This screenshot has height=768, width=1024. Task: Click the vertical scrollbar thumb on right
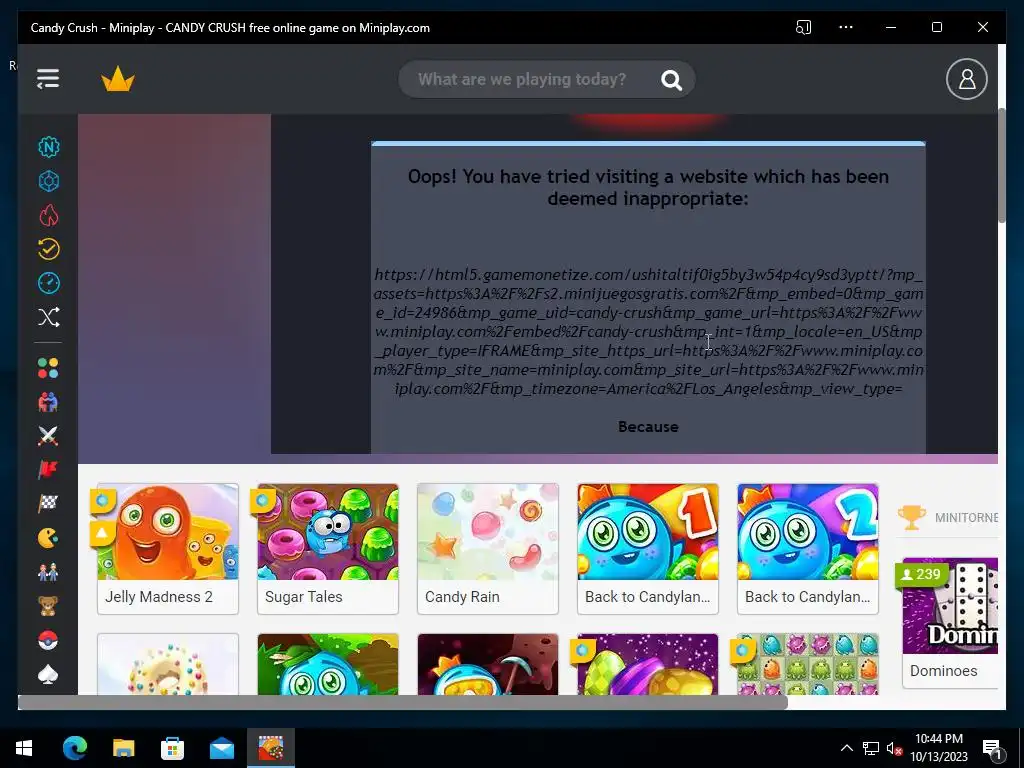(x=1002, y=165)
